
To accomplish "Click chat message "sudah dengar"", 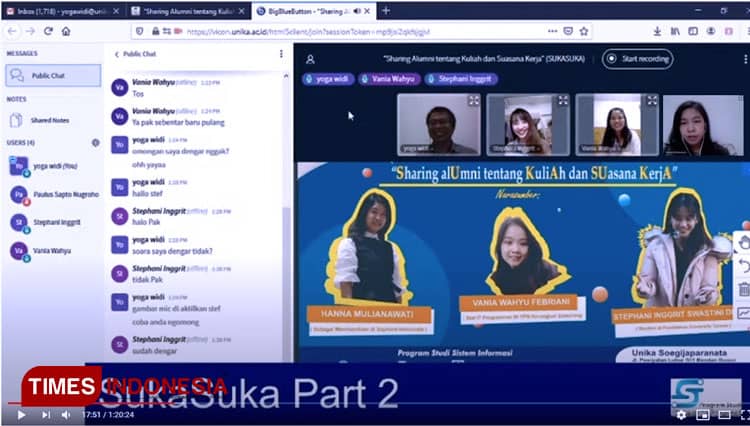I will click(154, 351).
